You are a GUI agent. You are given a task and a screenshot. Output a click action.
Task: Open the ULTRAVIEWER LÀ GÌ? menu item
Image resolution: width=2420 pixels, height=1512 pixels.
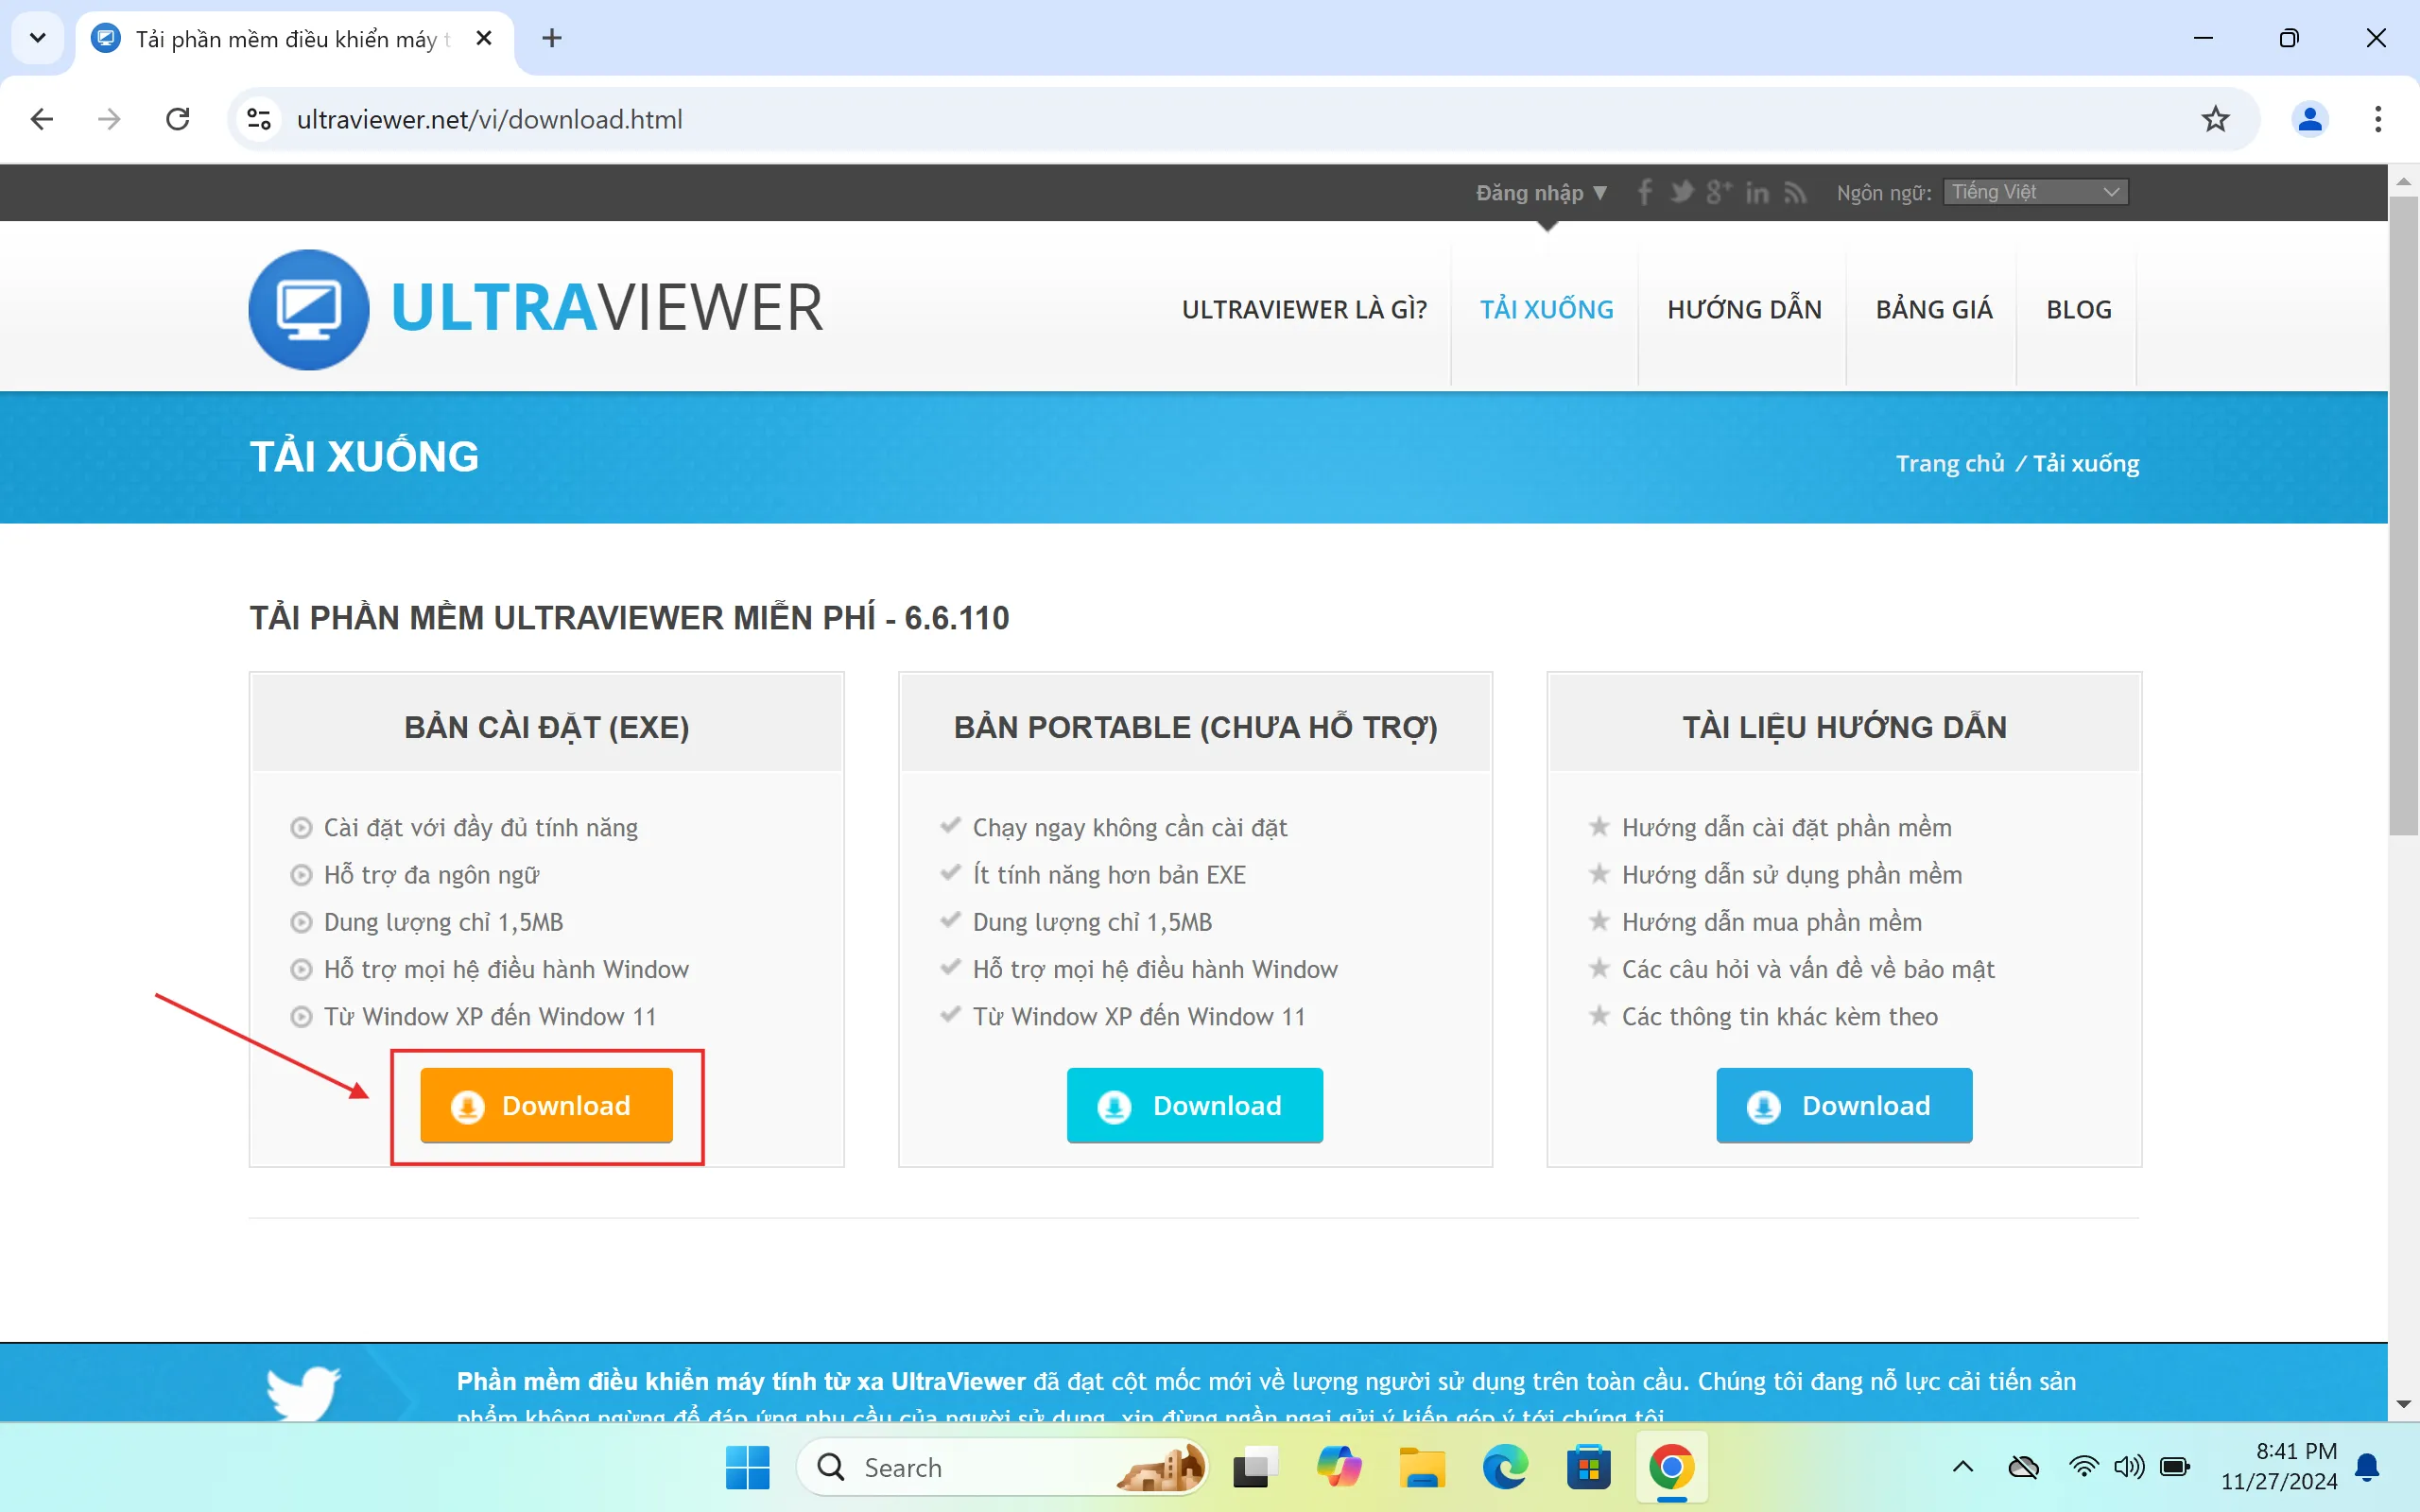coord(1304,310)
